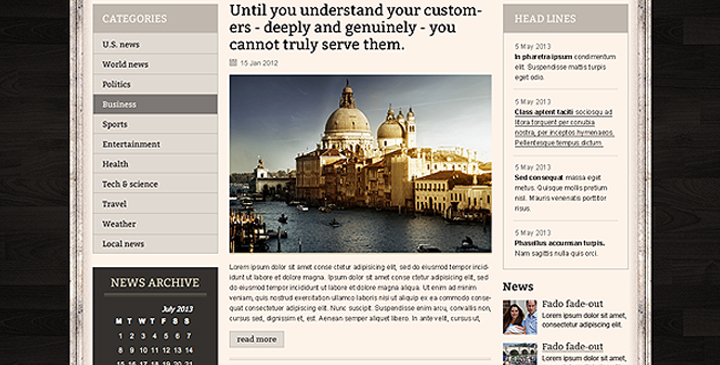
Task: Open first 'Fado fade-out' news link
Action: (572, 304)
